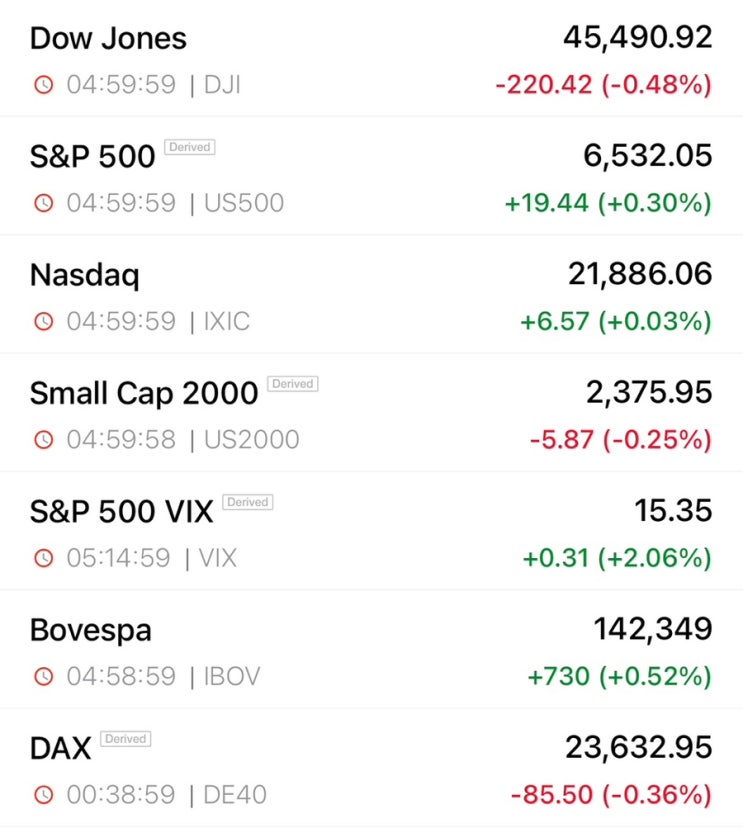Tap the red clock icon under Nasdaq
This screenshot has width=743, height=828.
(44, 321)
